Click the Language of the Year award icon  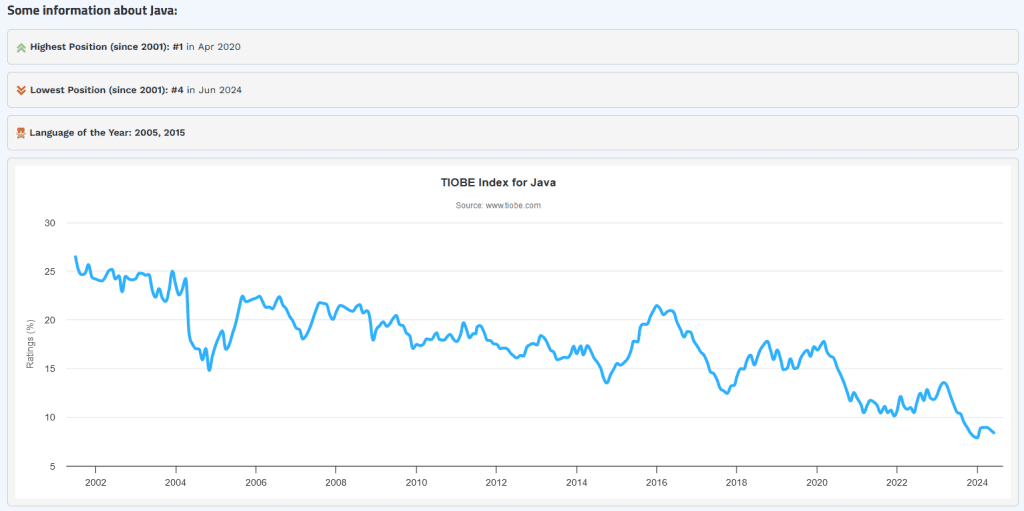[21, 133]
